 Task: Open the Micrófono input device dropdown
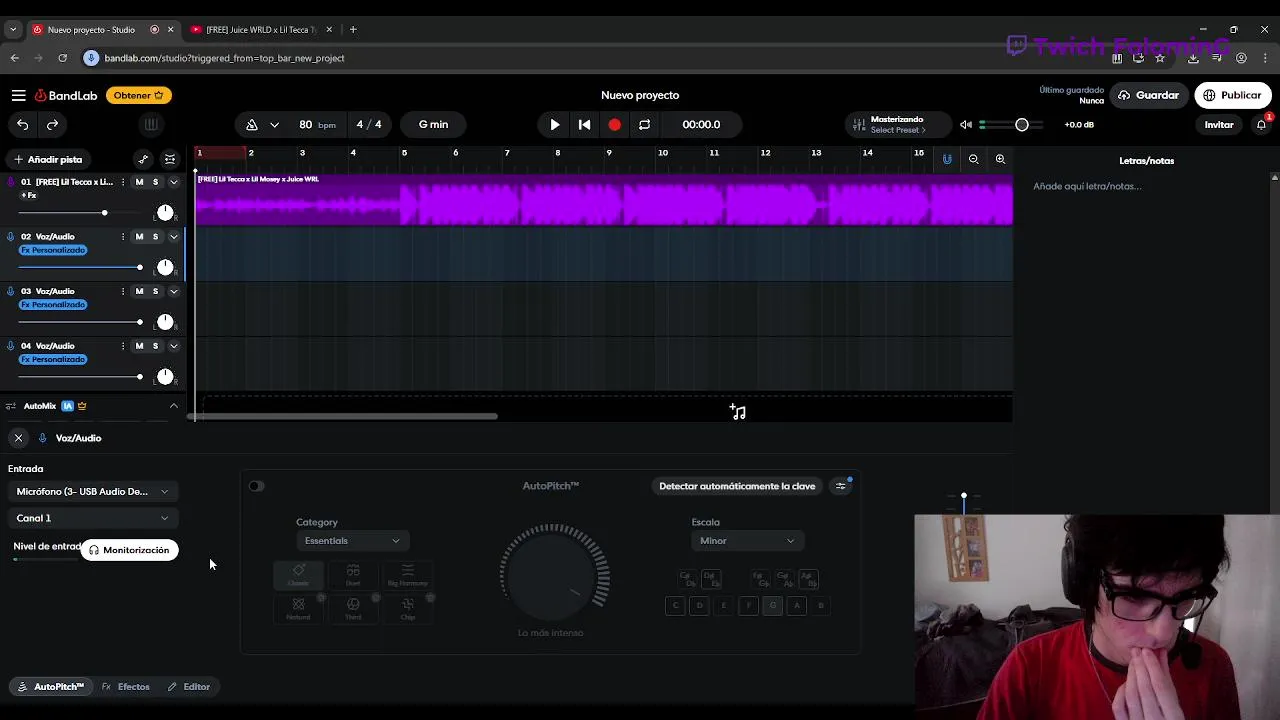[92, 491]
